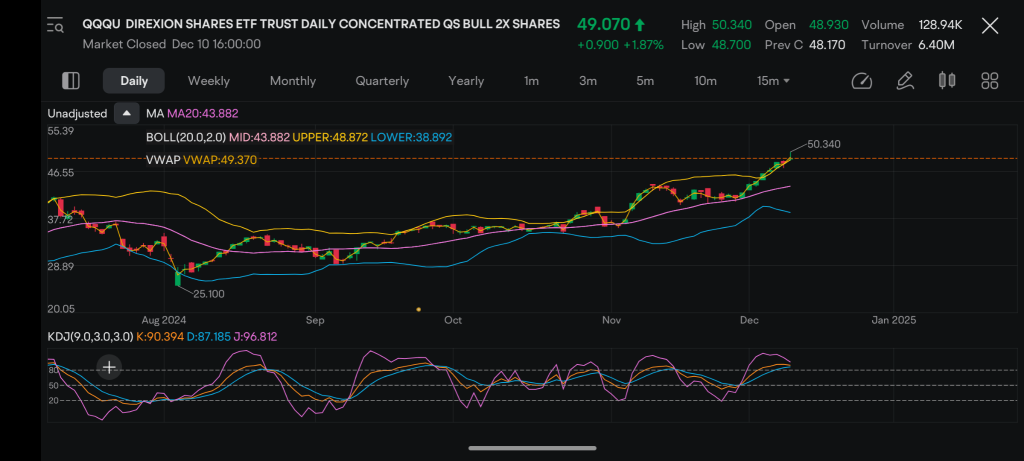Click the round plus button on KDJ panel
This screenshot has height=461, width=1024.
click(109, 367)
